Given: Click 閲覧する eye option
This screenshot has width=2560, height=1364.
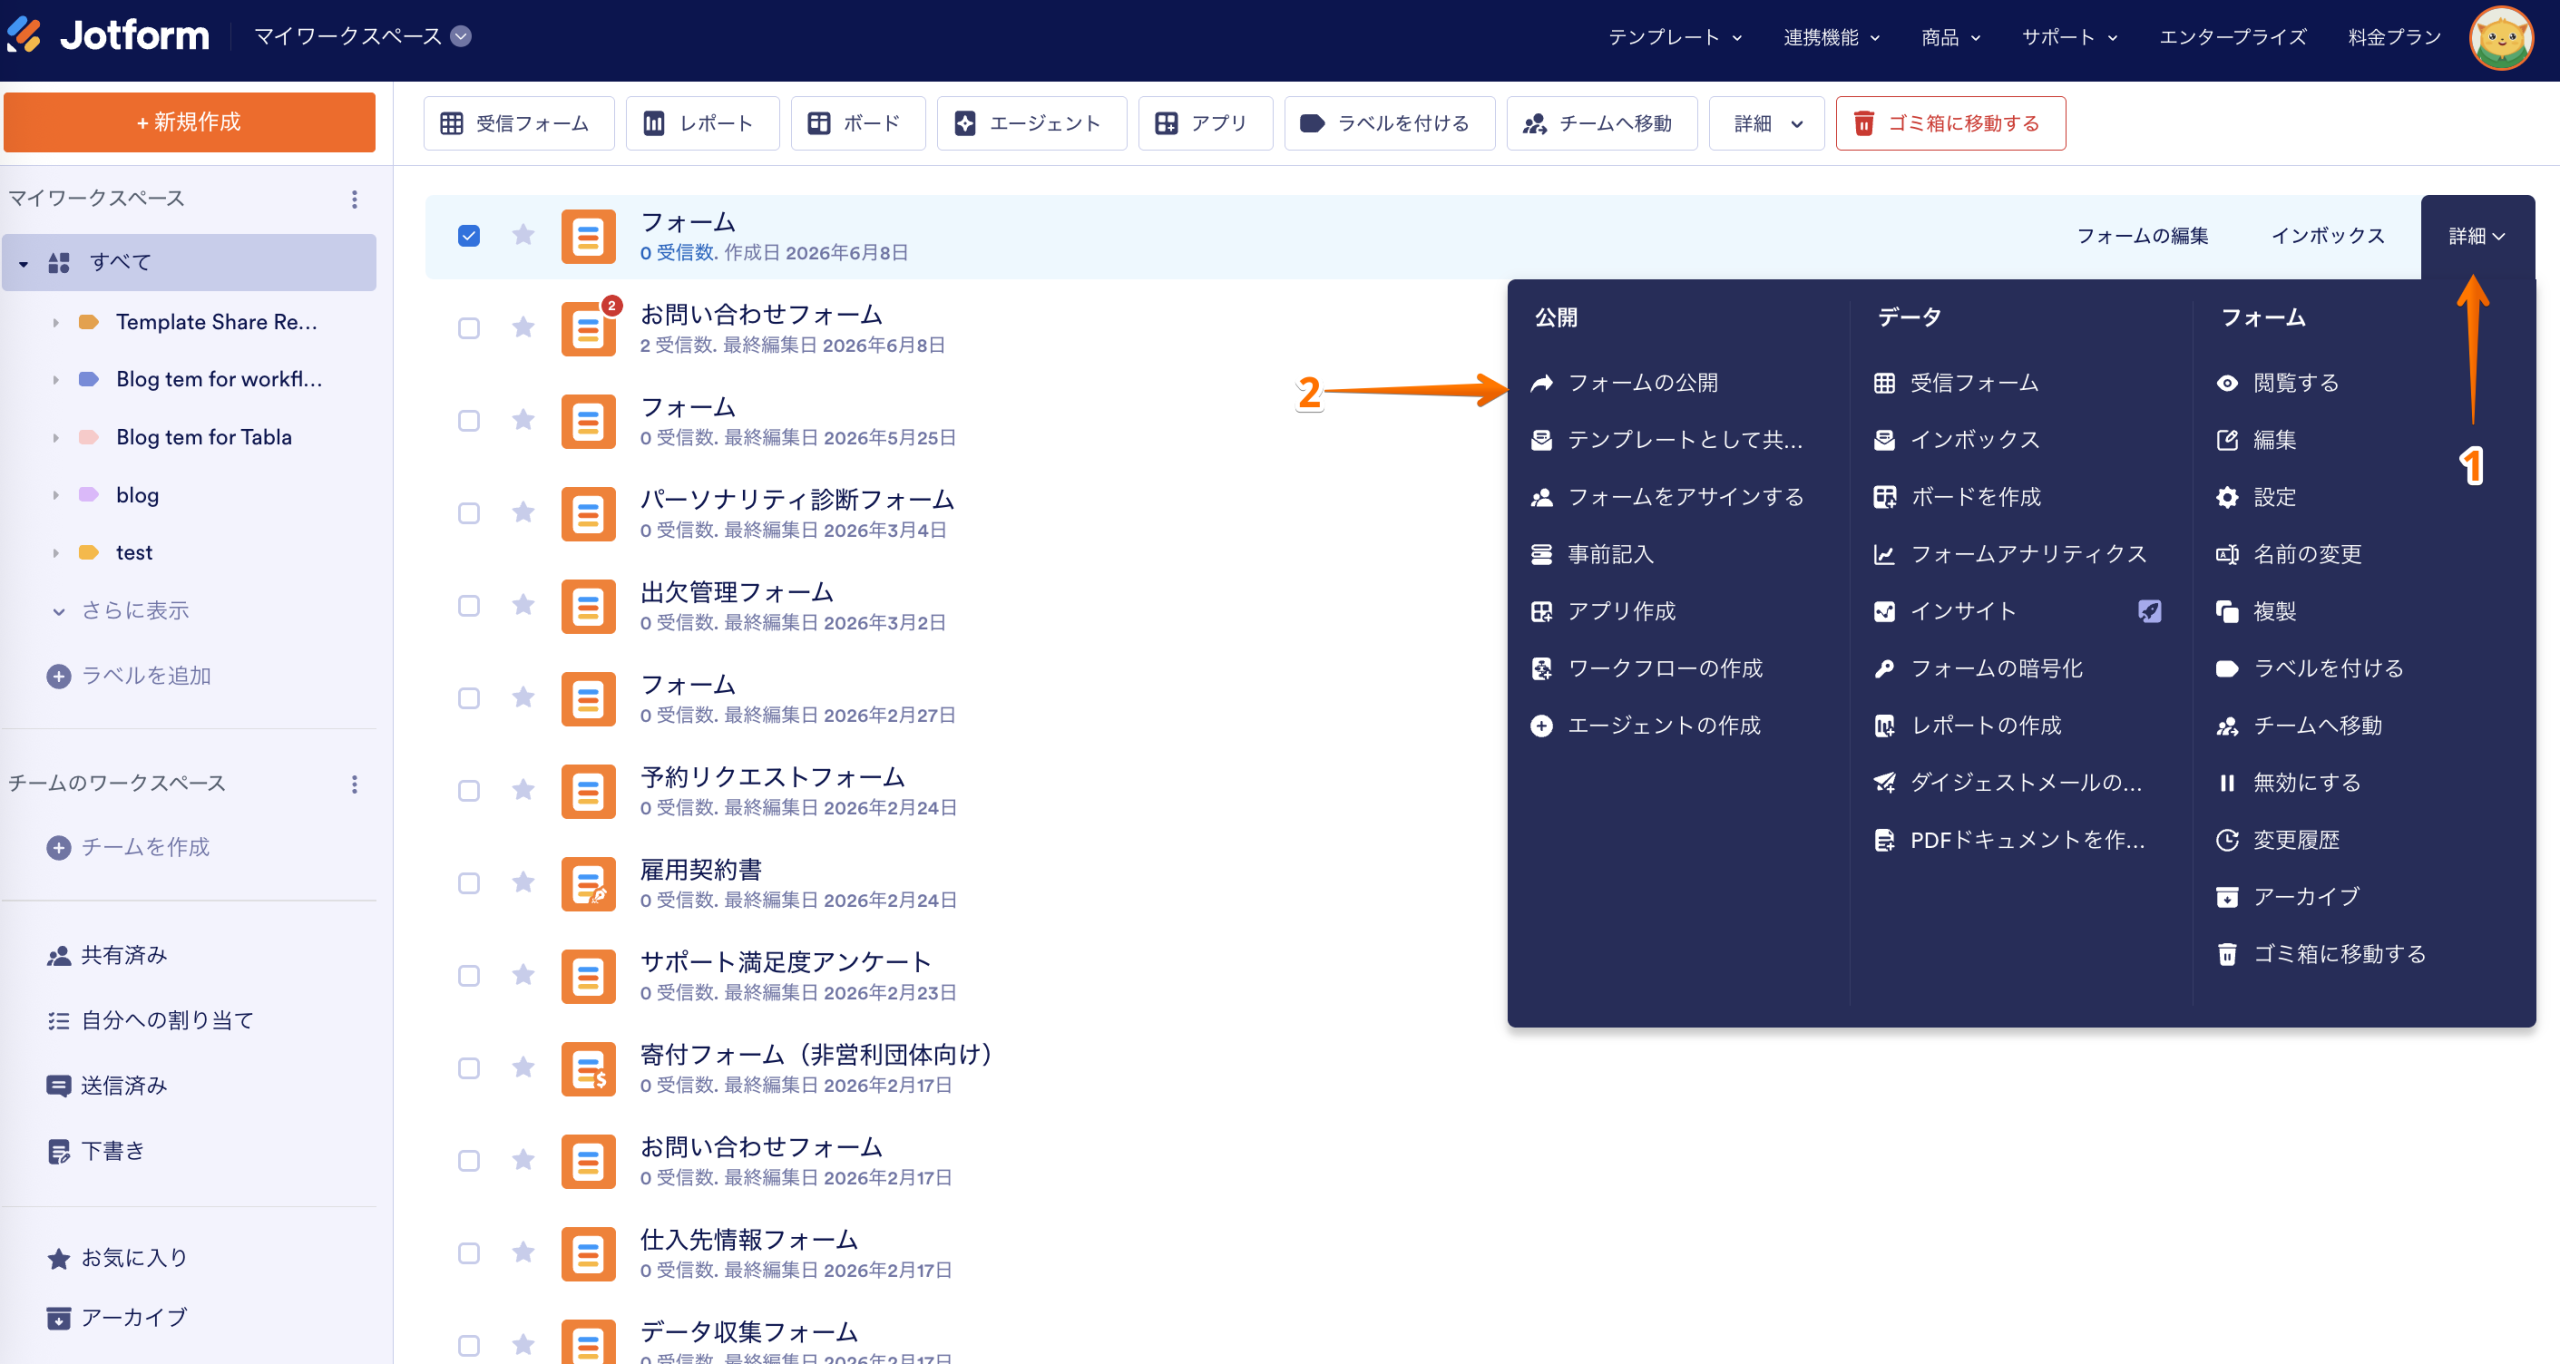Looking at the screenshot, I should 2278,383.
